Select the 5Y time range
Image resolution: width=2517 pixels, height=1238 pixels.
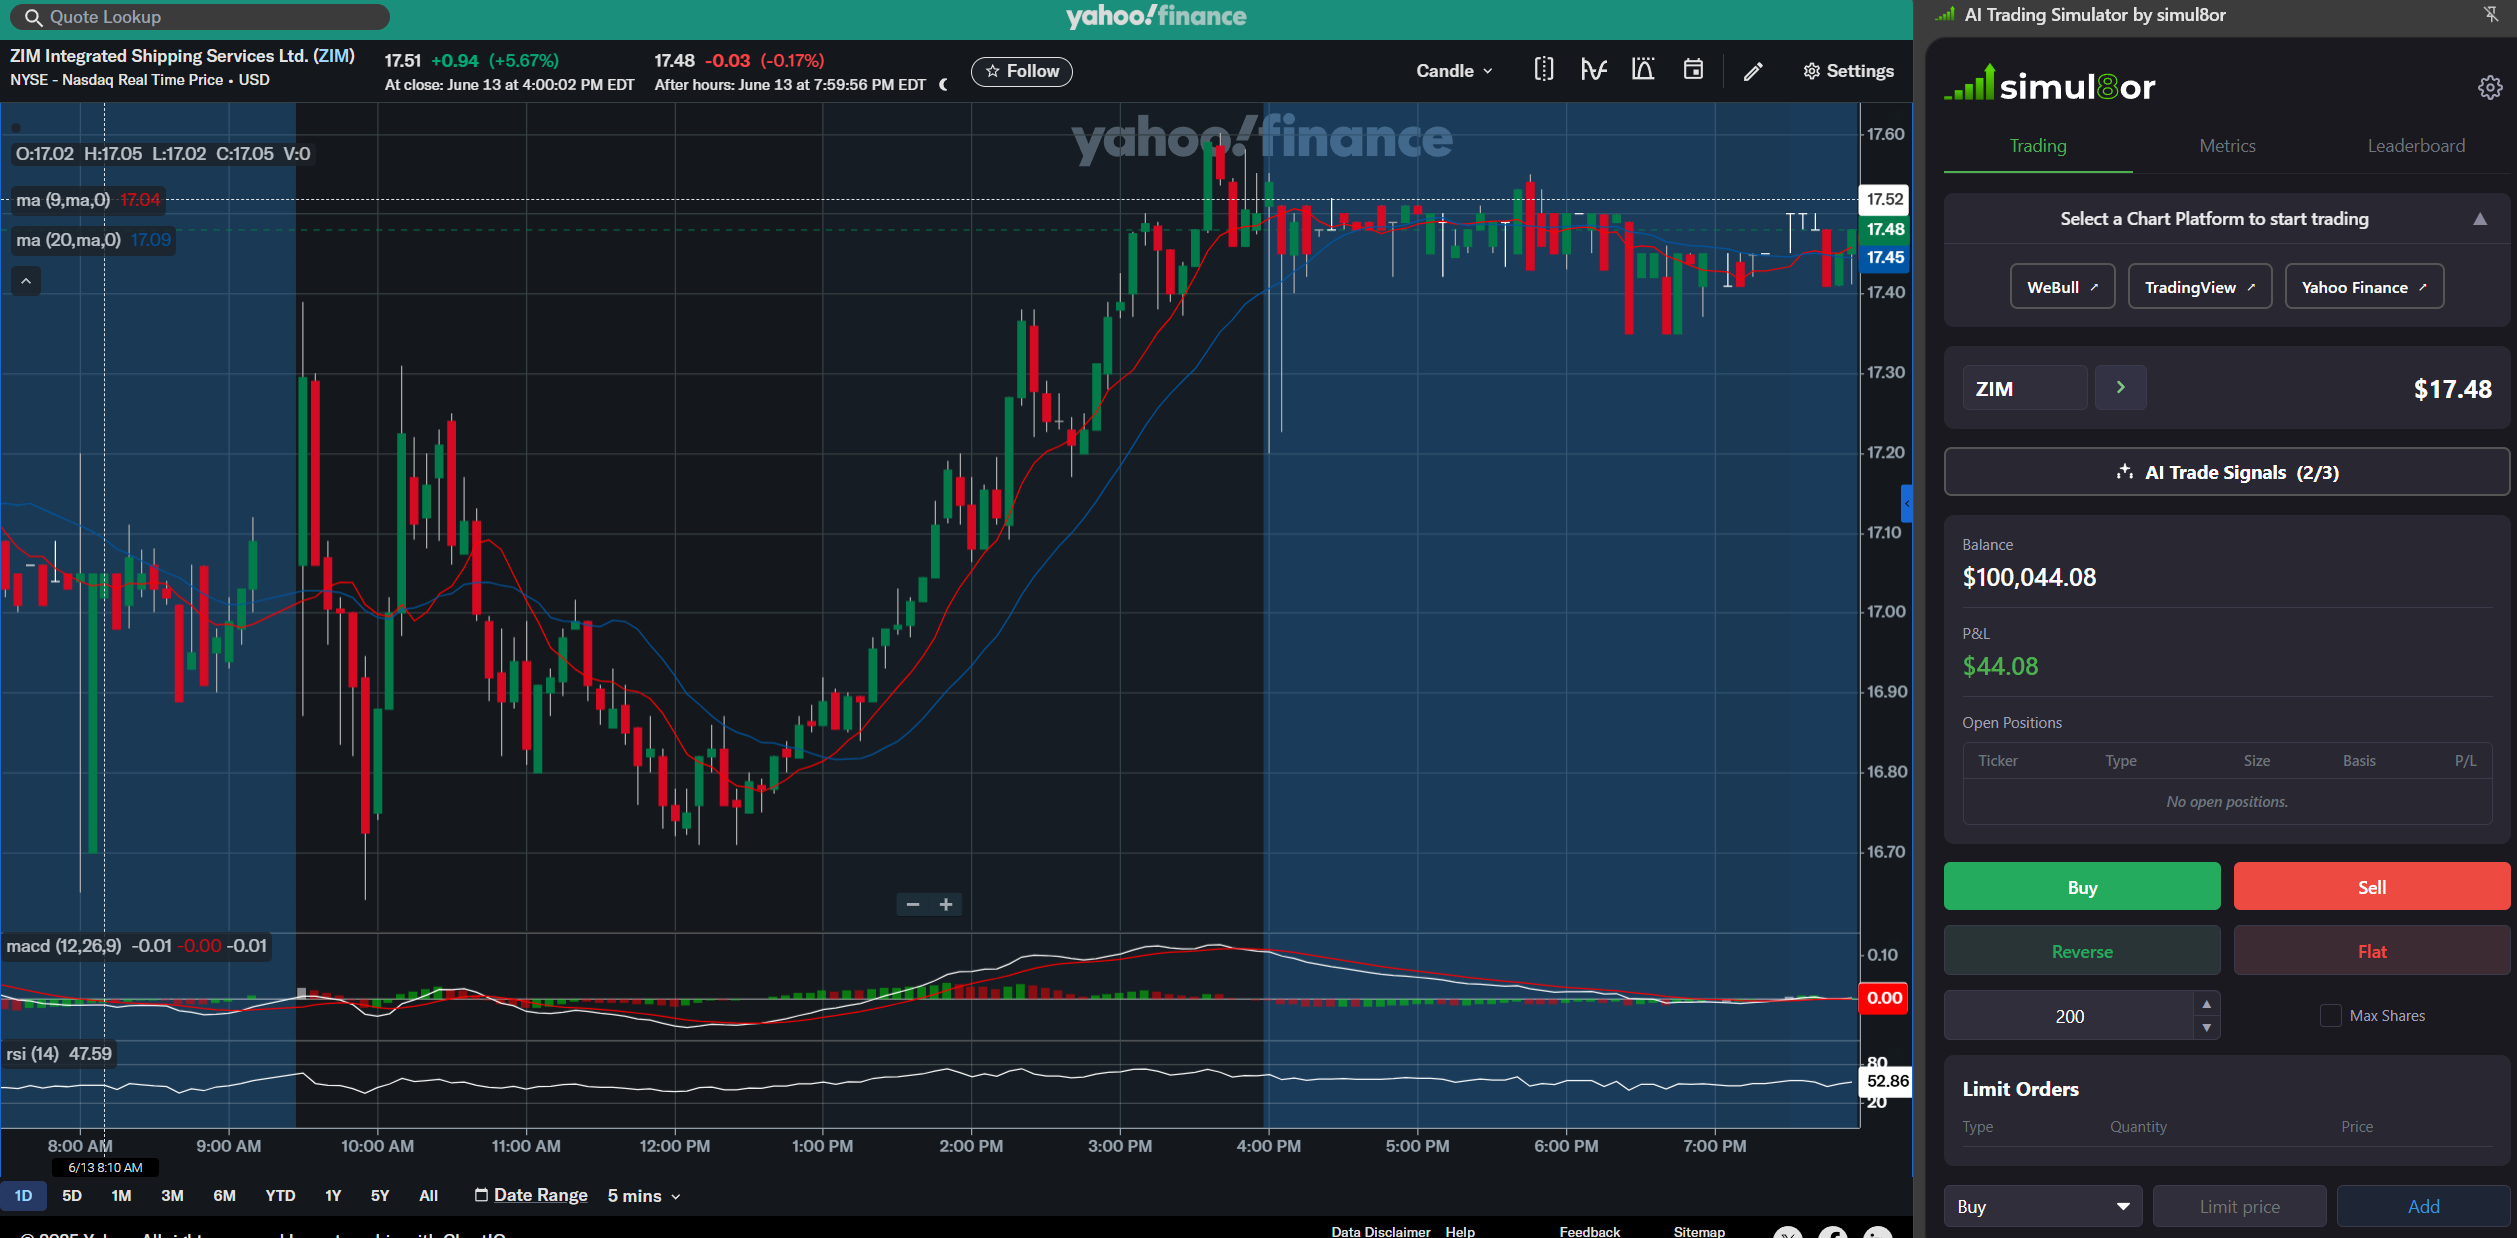[x=380, y=1195]
